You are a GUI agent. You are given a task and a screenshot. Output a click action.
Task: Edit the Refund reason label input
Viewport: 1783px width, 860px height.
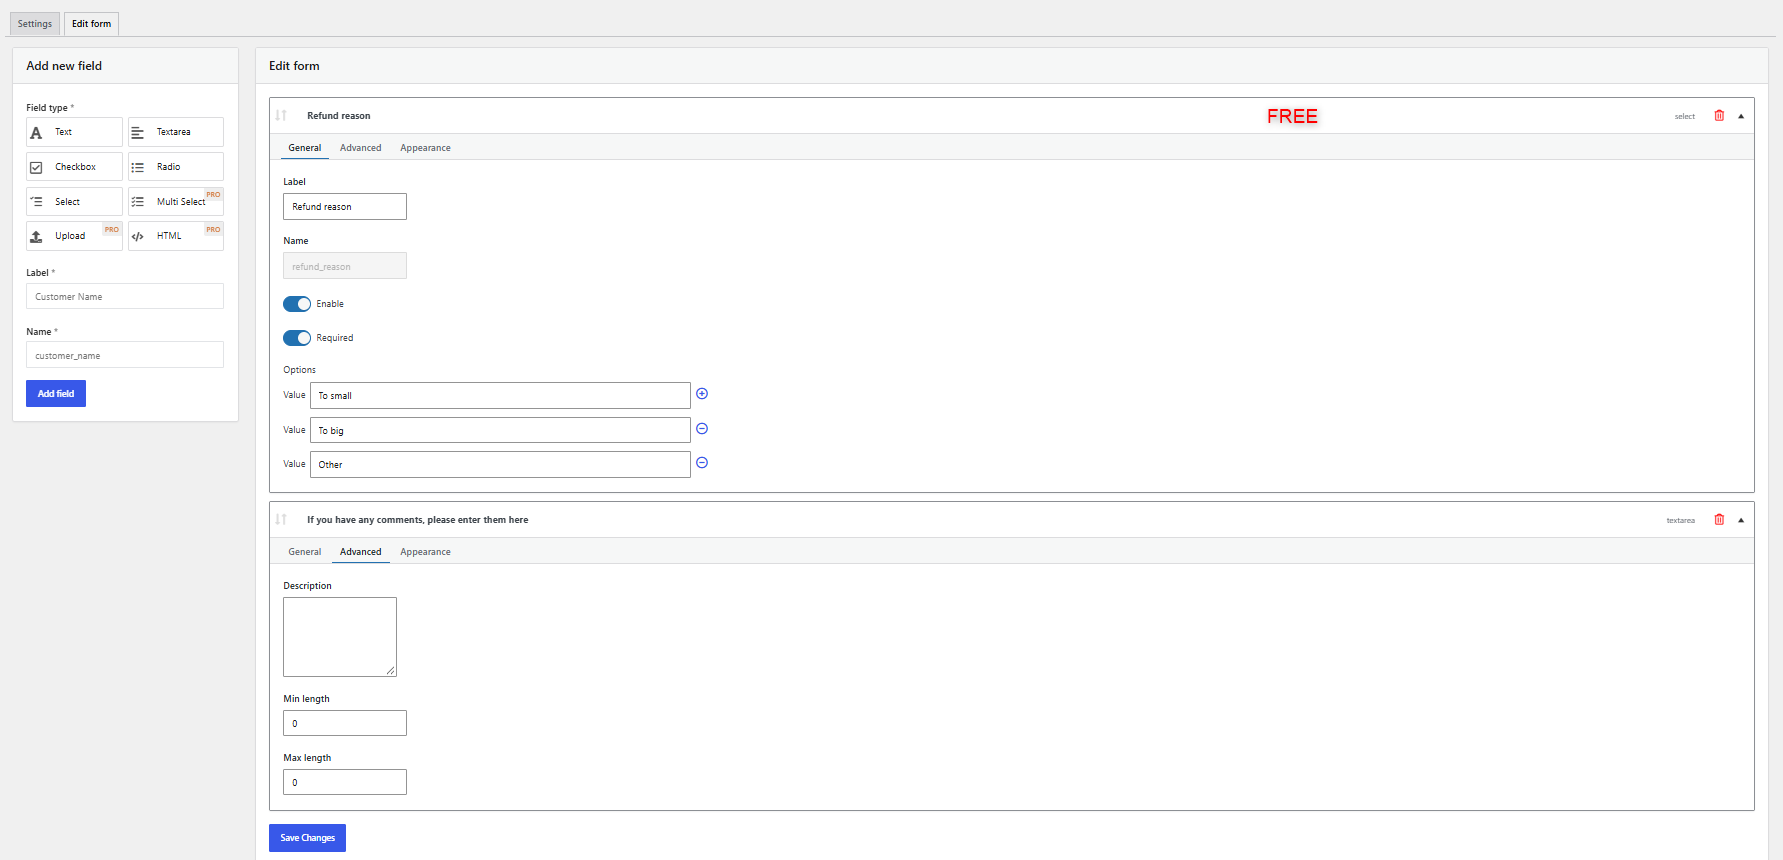(345, 206)
